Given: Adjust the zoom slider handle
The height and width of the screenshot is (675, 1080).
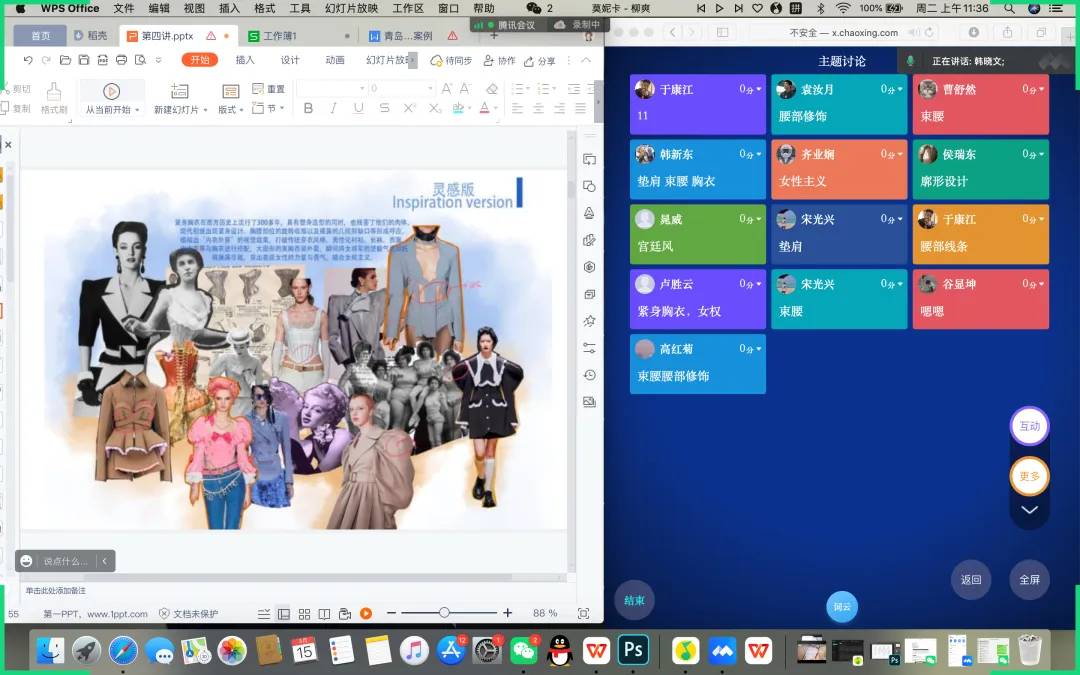Looking at the screenshot, I should pyautogui.click(x=444, y=613).
